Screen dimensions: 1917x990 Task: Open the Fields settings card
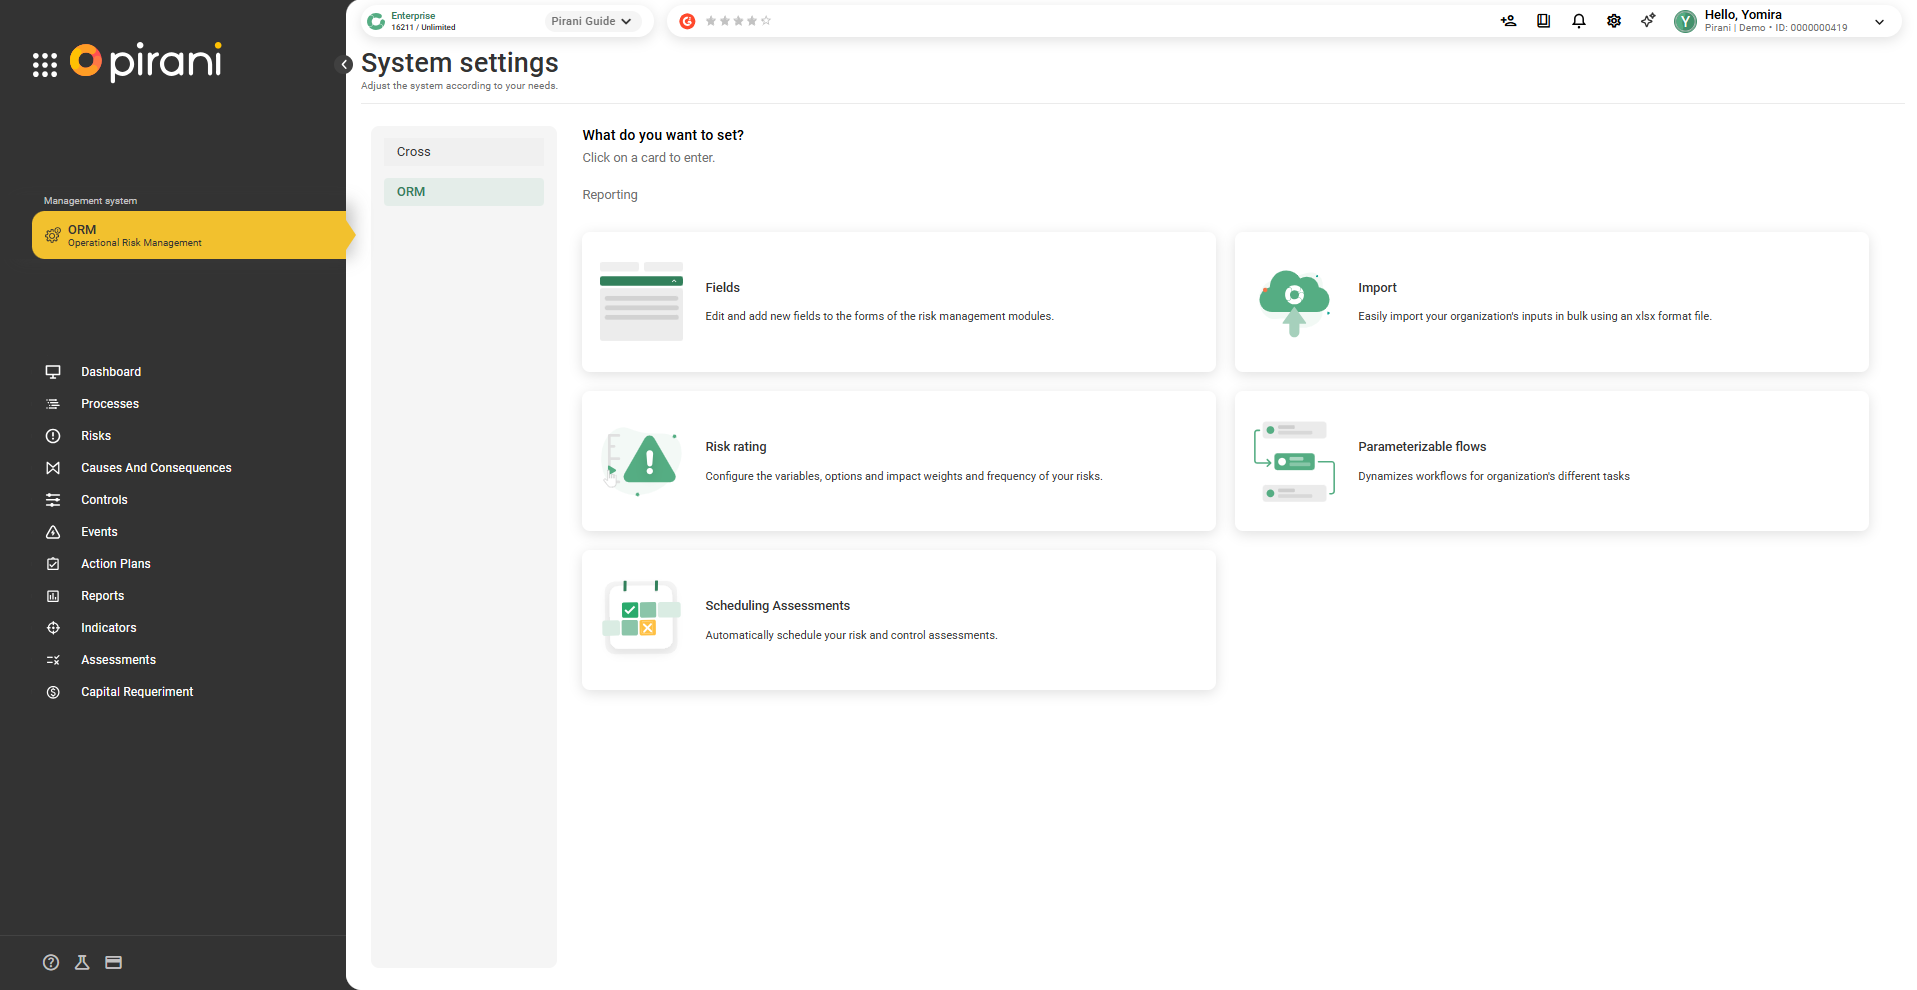[x=897, y=302]
